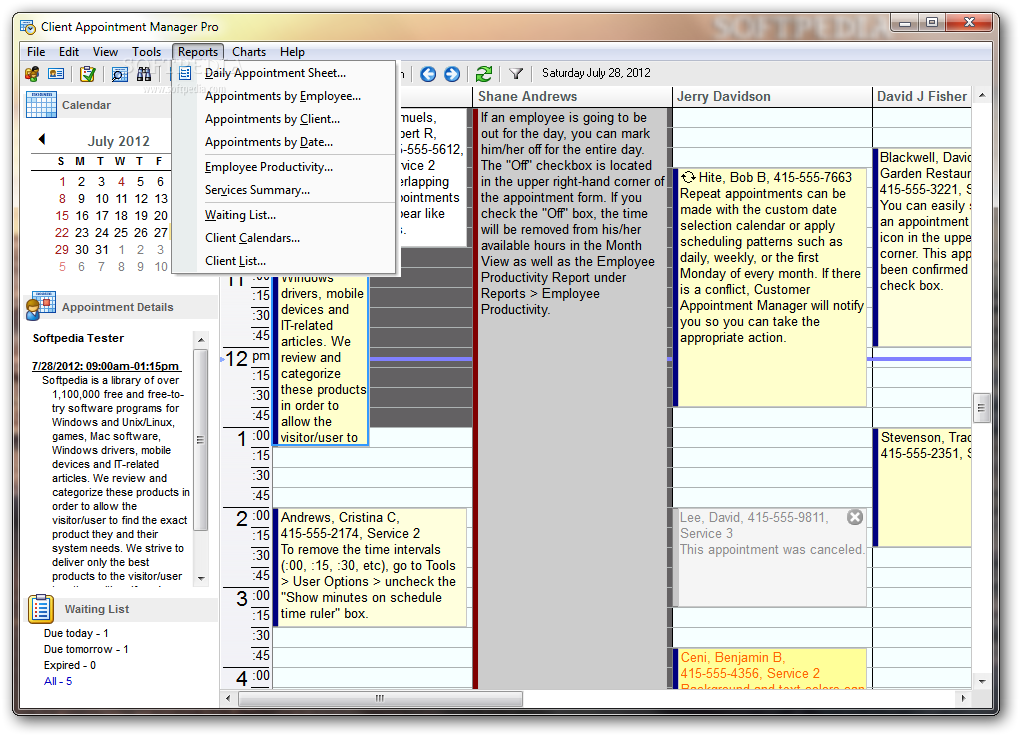Click the cancel X icon on Lee, David appointment
1020x736 pixels.
[855, 517]
